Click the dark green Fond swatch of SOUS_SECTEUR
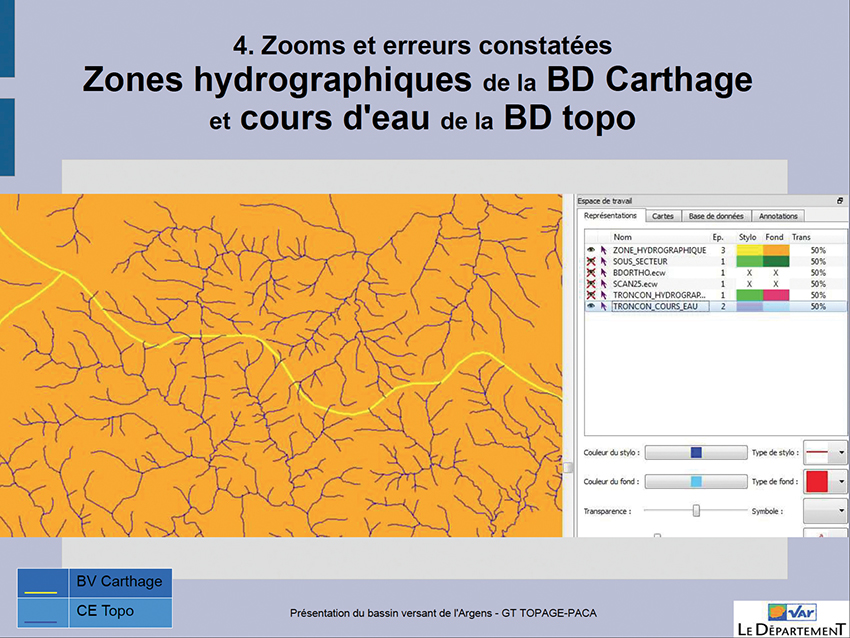This screenshot has height=638, width=850. [x=776, y=261]
